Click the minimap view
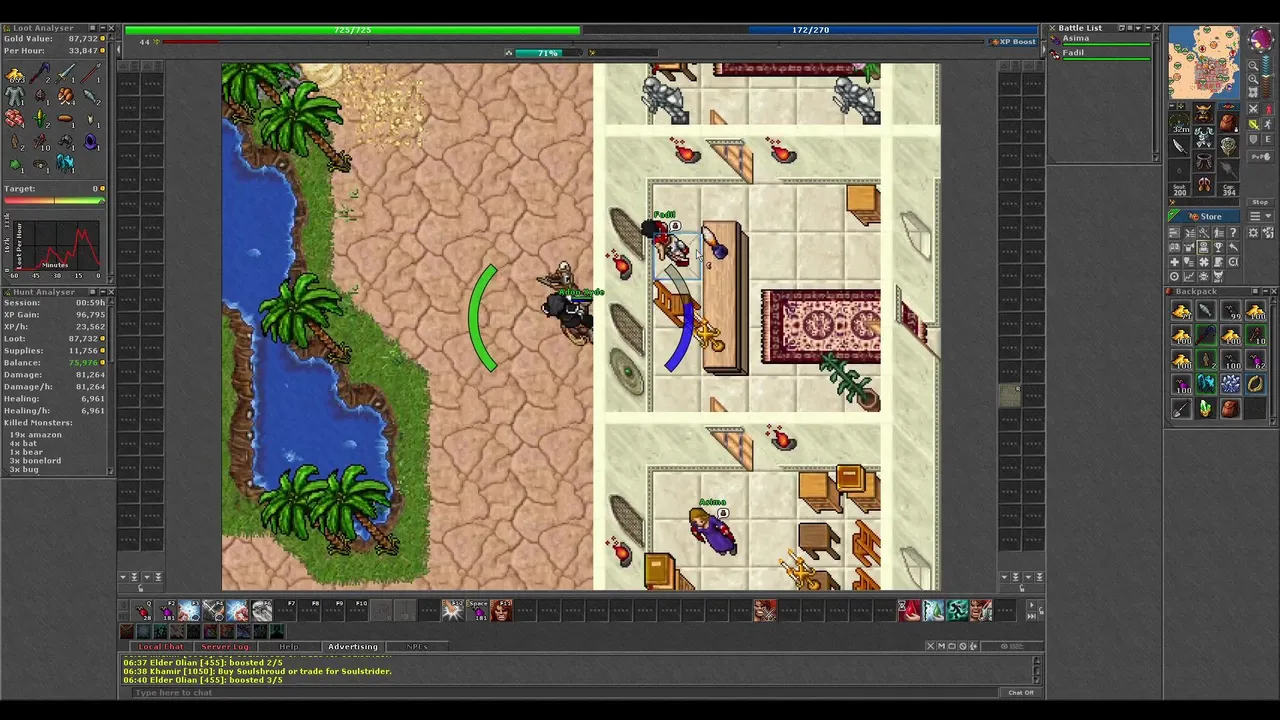 pos(1204,62)
